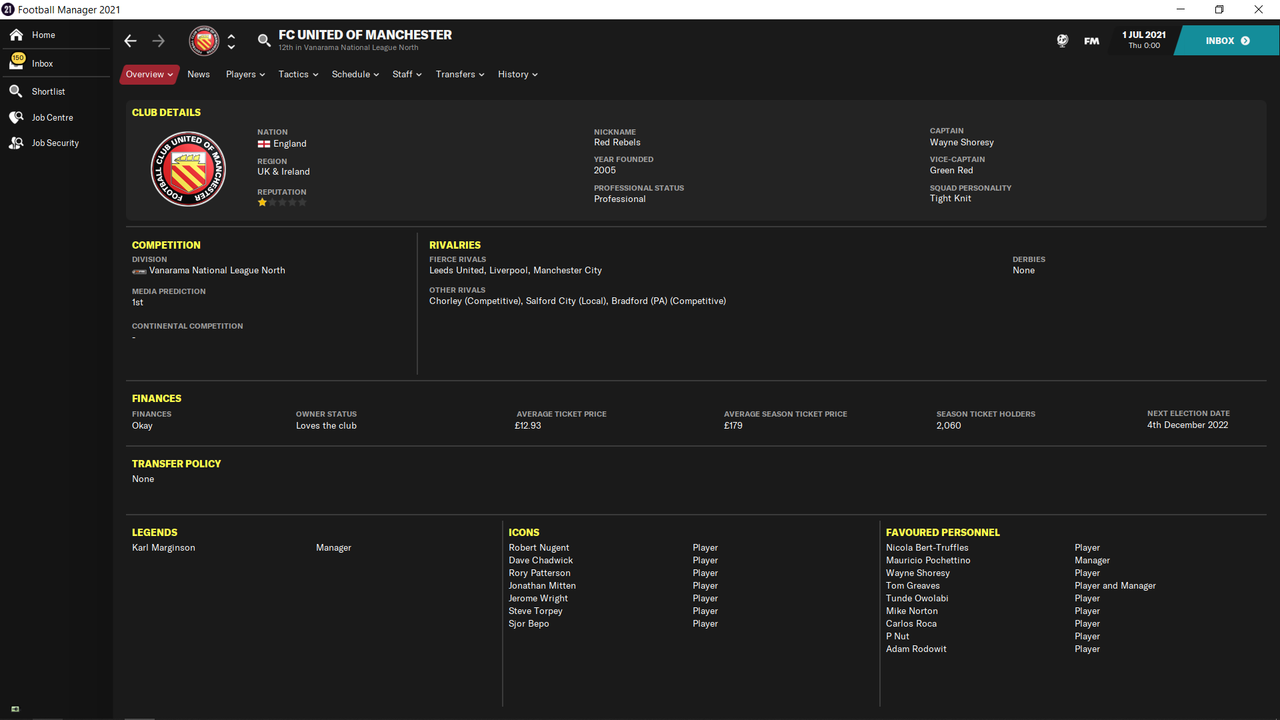Image resolution: width=1280 pixels, height=720 pixels.
Task: Click the Squad Personality value Tight Knit
Action: (x=950, y=199)
